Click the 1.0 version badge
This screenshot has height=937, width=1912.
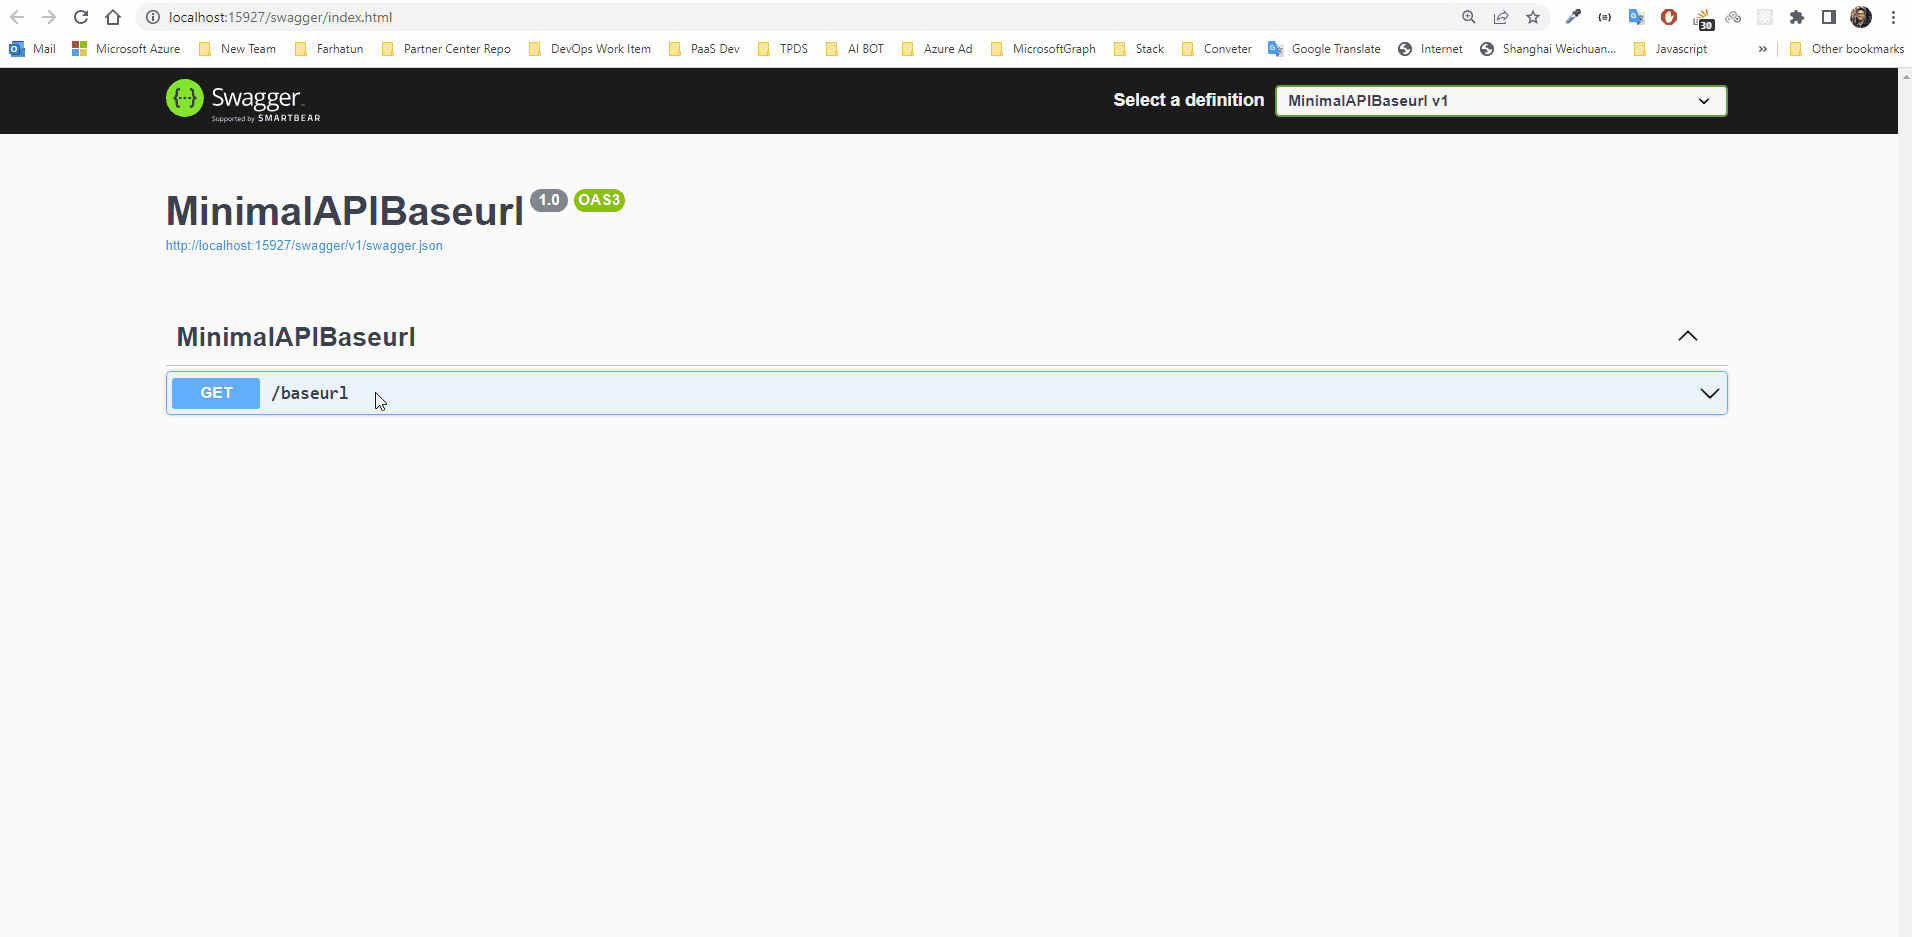coord(549,200)
